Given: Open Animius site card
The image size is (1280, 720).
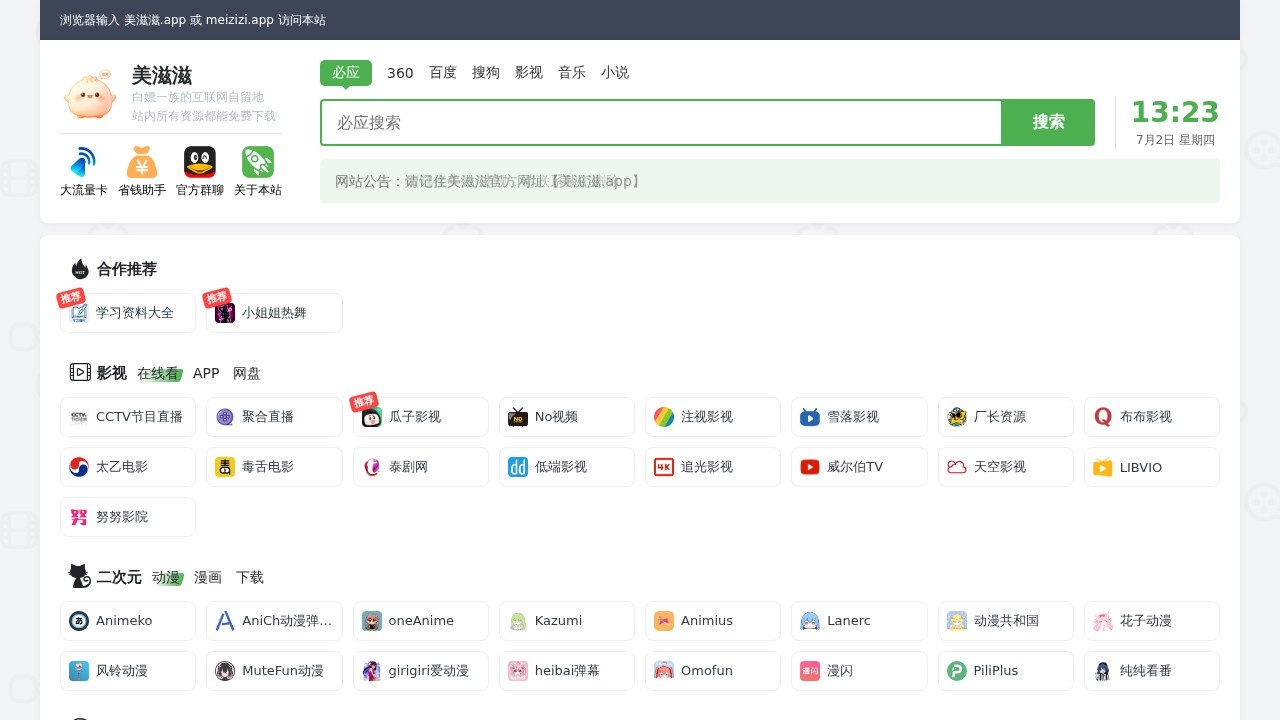Looking at the screenshot, I should click(713, 621).
